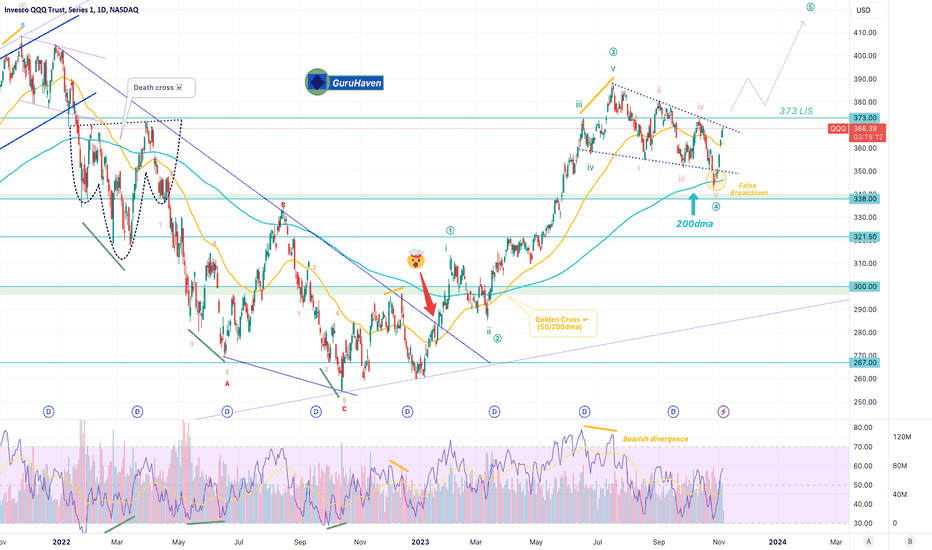932x550 pixels.
Task: Click the 70.00 indicator axis value
Action: coord(863,447)
